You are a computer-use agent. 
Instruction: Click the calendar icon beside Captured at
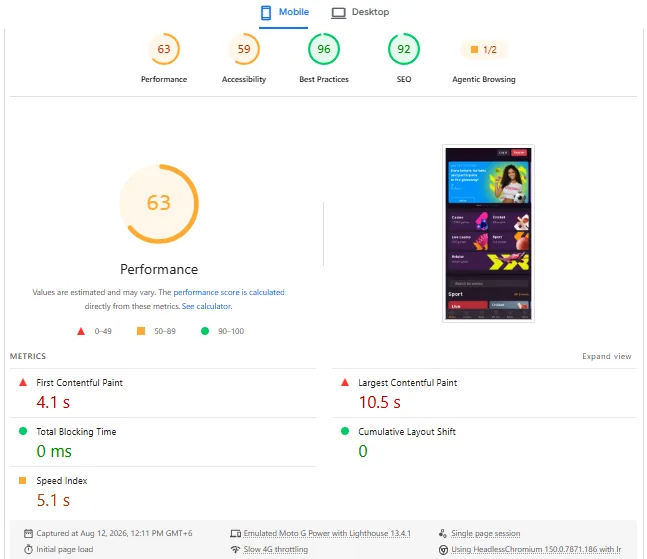point(28,533)
